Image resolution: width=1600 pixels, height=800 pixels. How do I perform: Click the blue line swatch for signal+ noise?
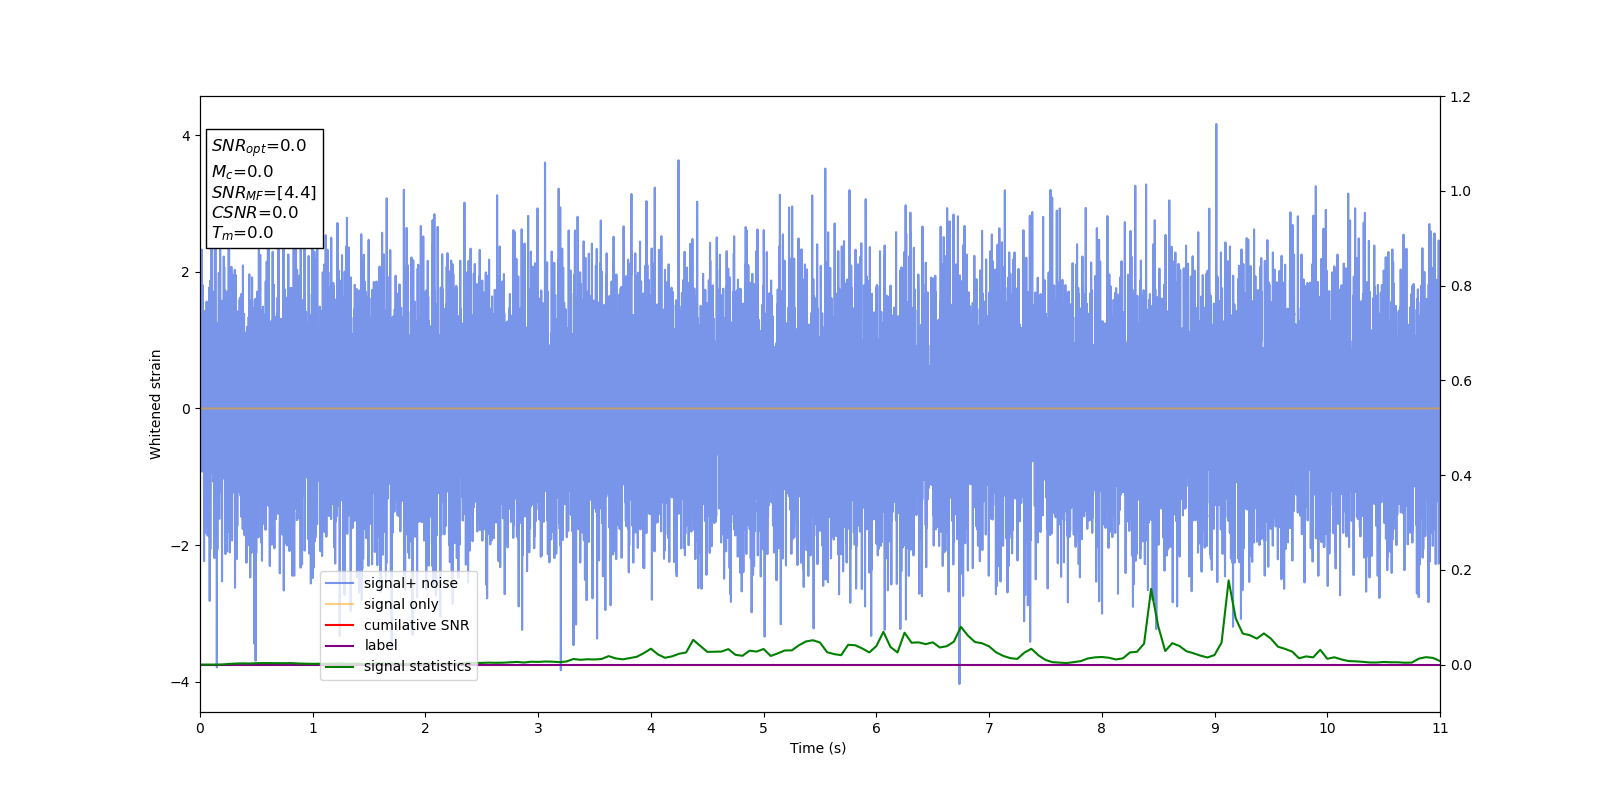[340, 584]
